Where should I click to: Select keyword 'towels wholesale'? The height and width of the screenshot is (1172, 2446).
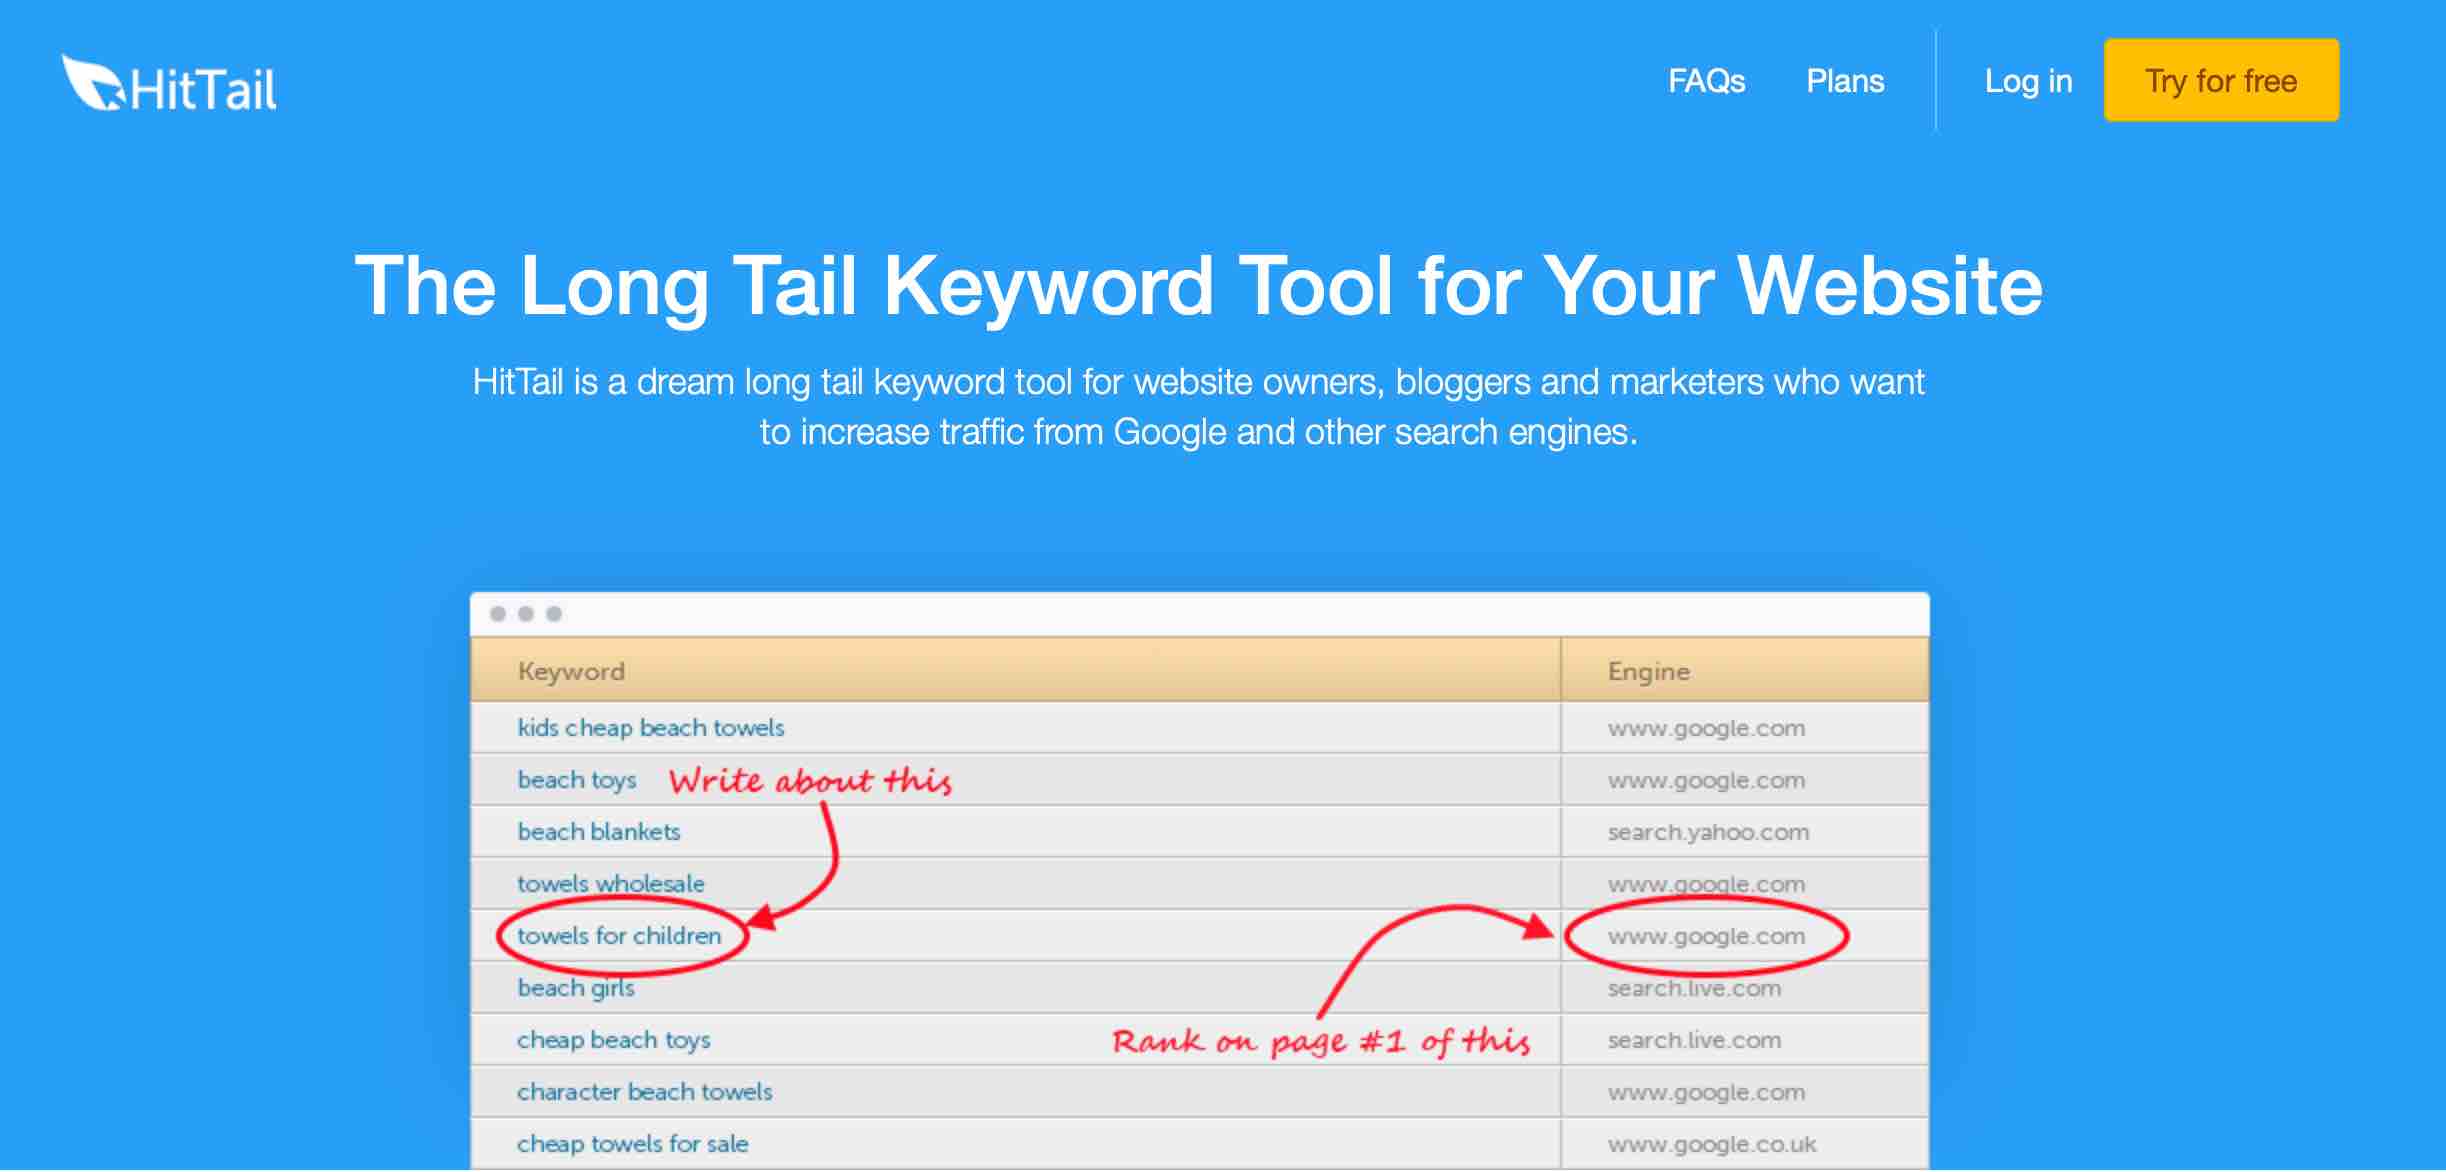[x=610, y=884]
